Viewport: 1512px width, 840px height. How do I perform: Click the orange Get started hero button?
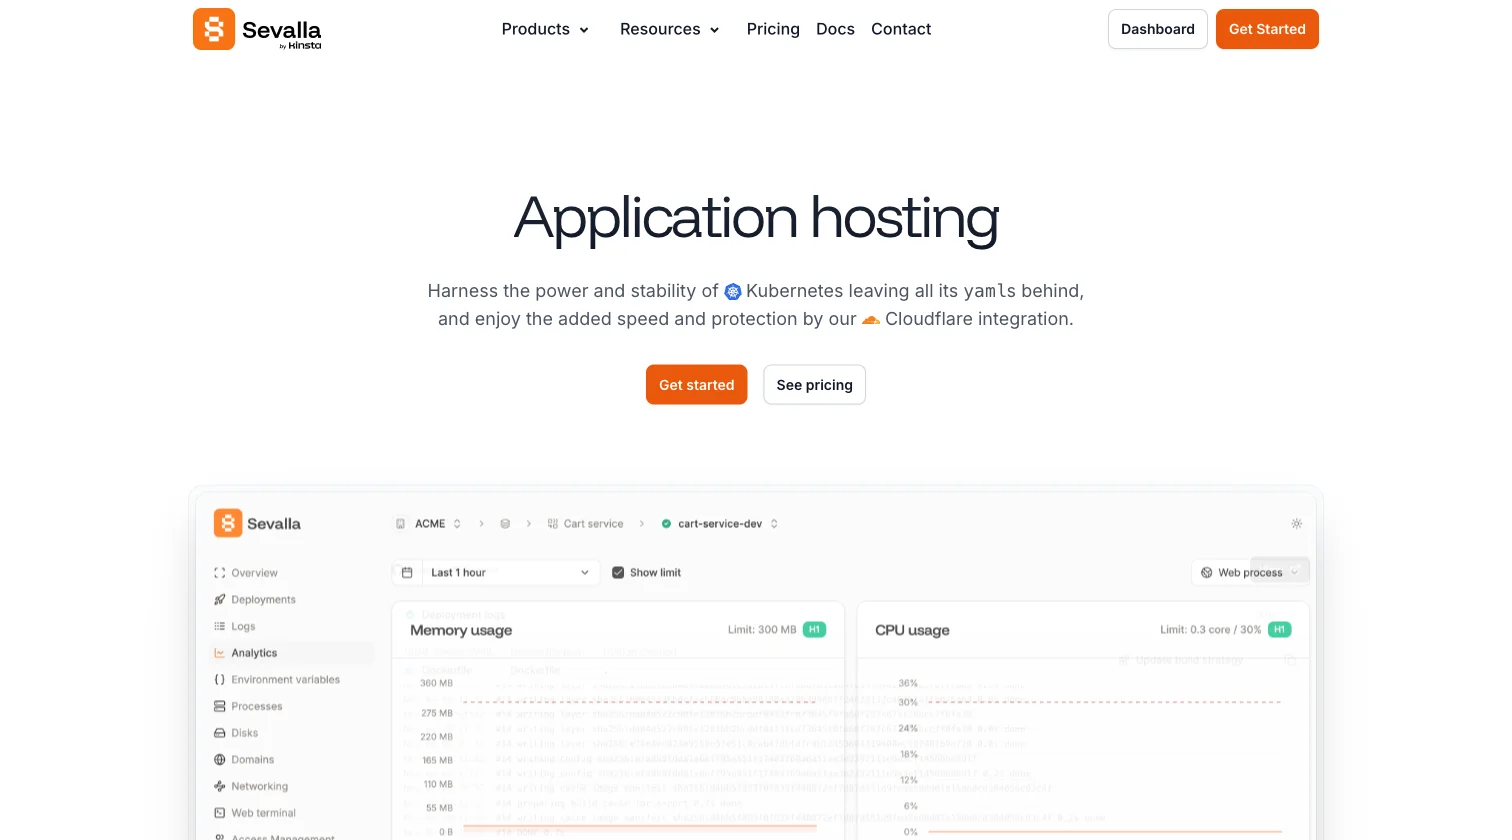(x=697, y=385)
